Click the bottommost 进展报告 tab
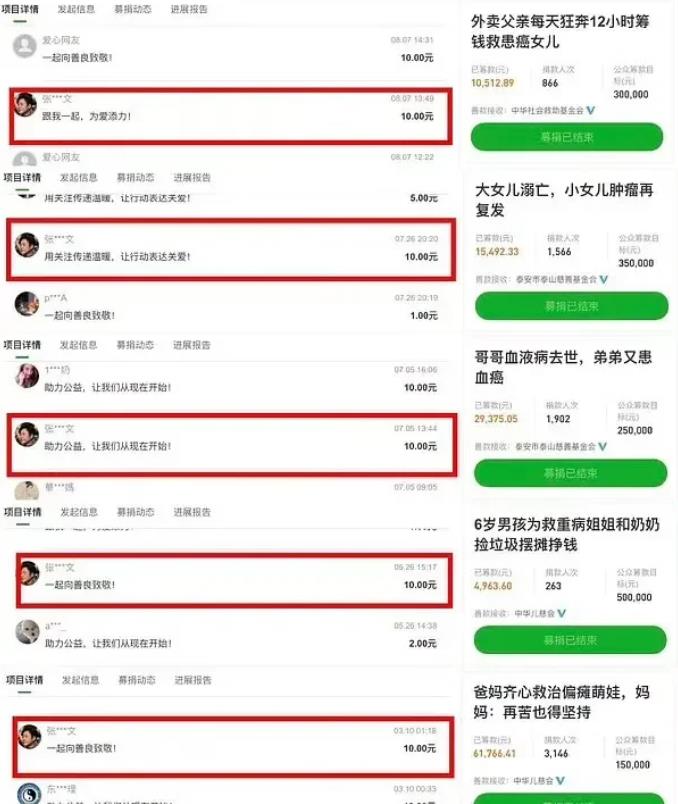 coord(193,680)
